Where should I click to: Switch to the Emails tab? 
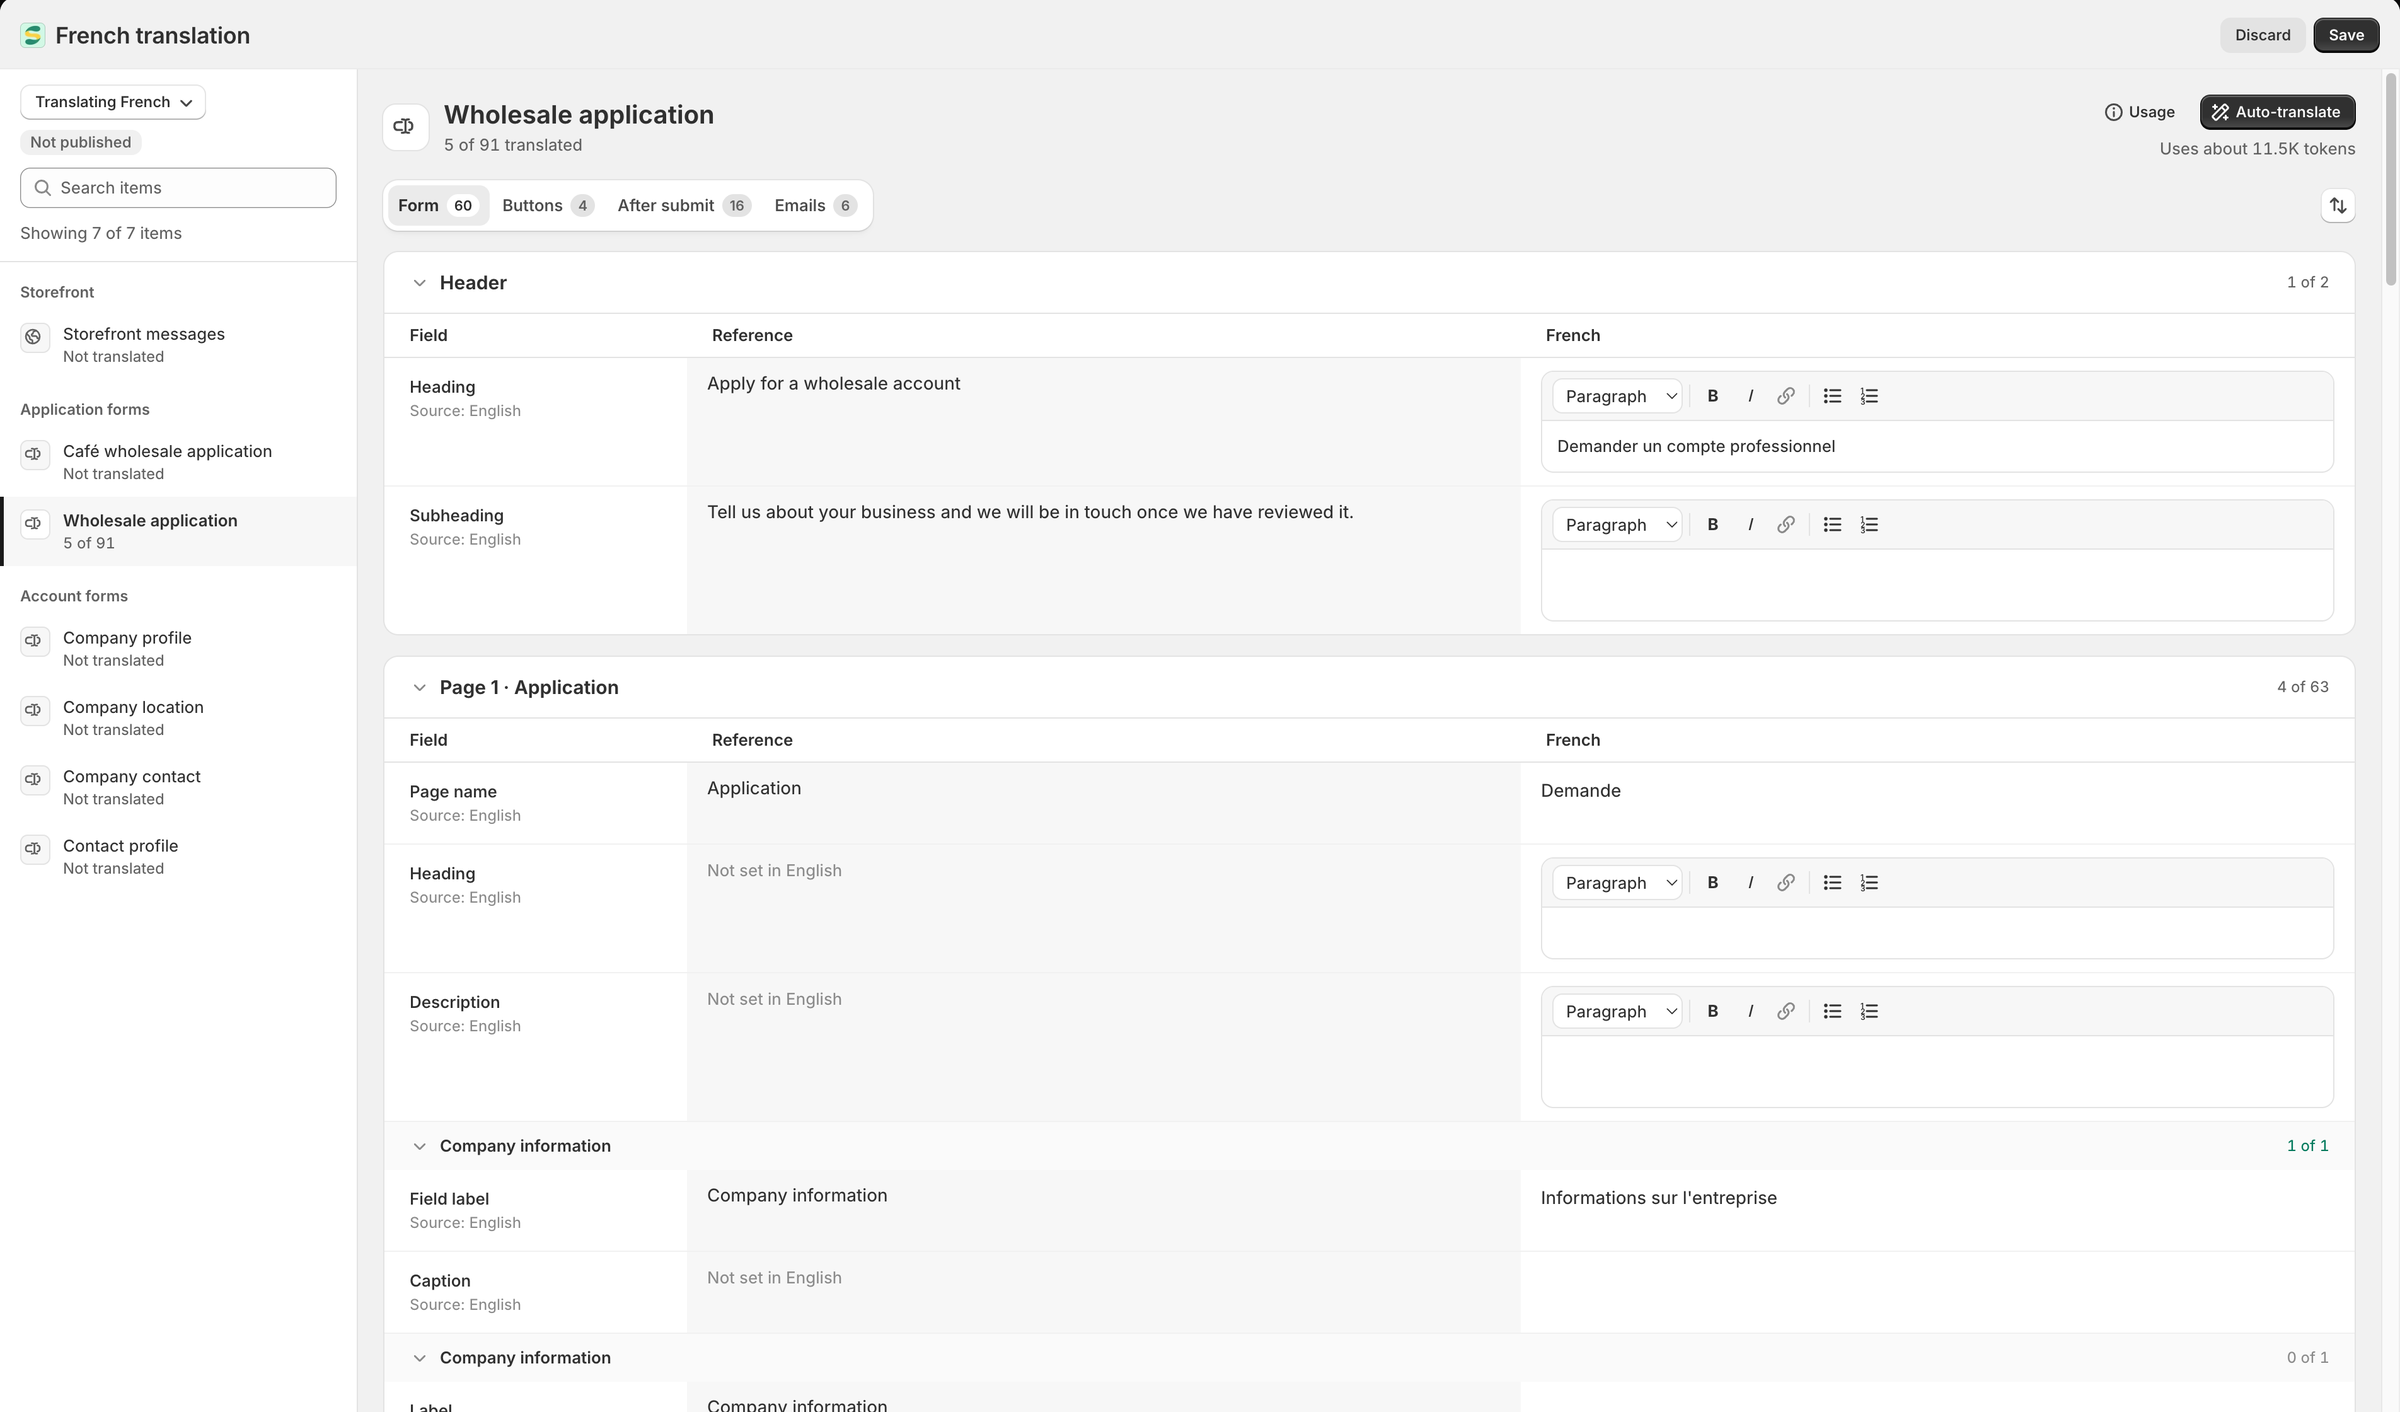point(814,206)
